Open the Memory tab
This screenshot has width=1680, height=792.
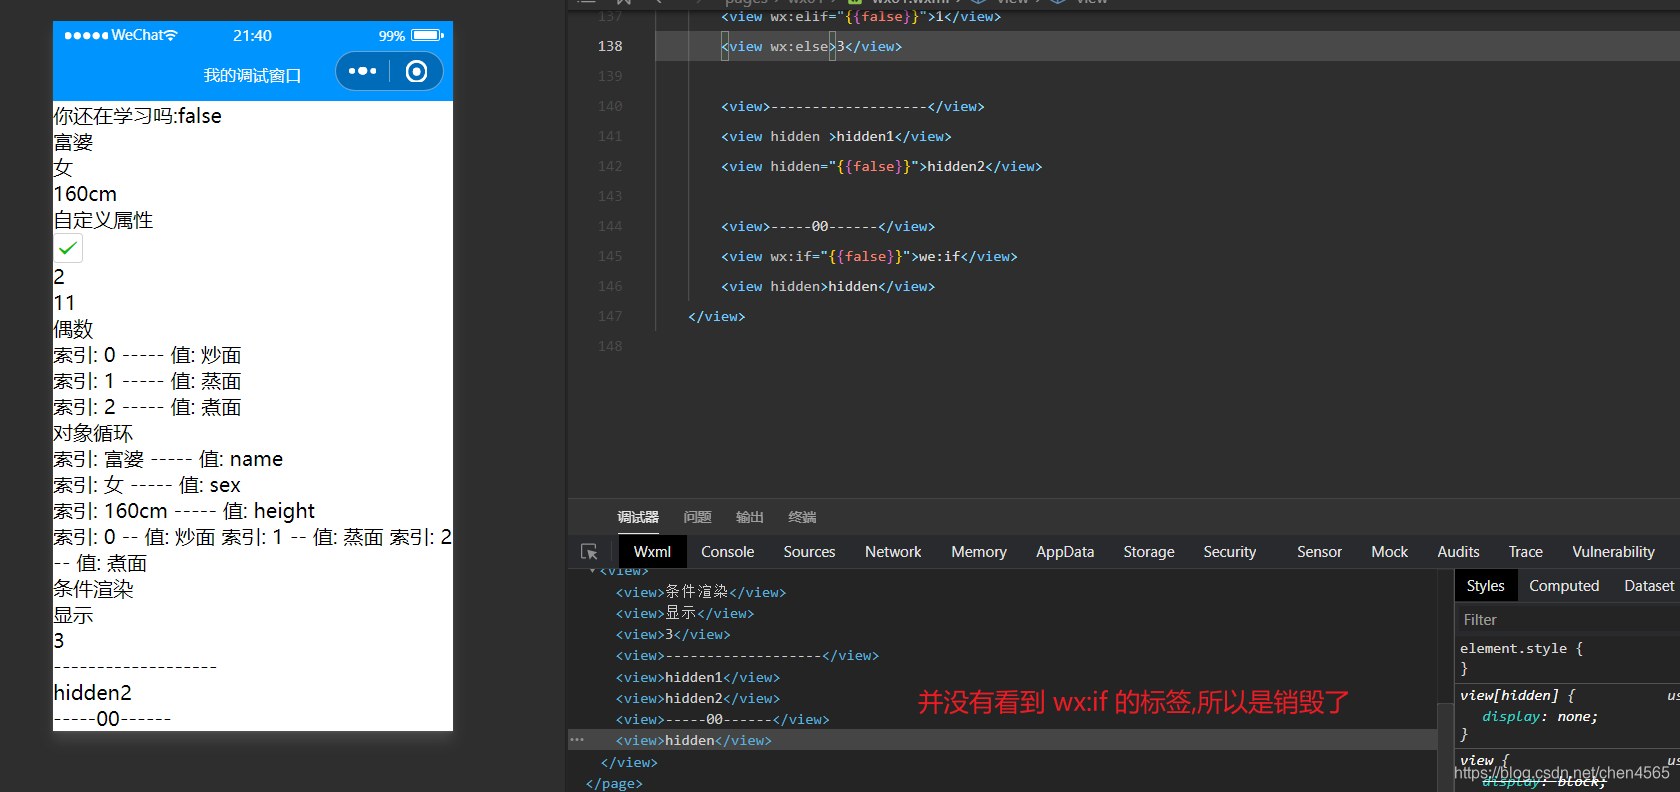(x=979, y=552)
